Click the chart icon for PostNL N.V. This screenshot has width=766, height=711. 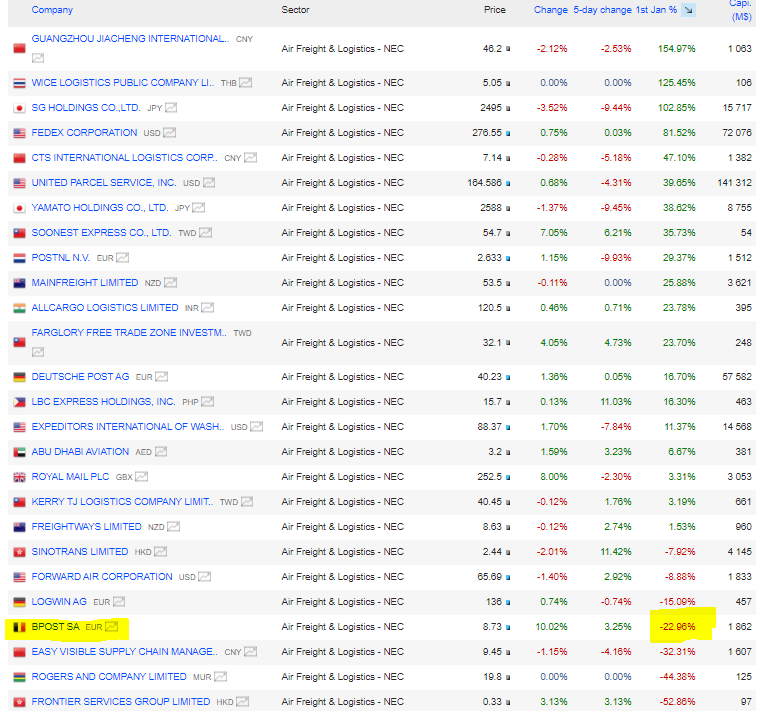pos(123,258)
